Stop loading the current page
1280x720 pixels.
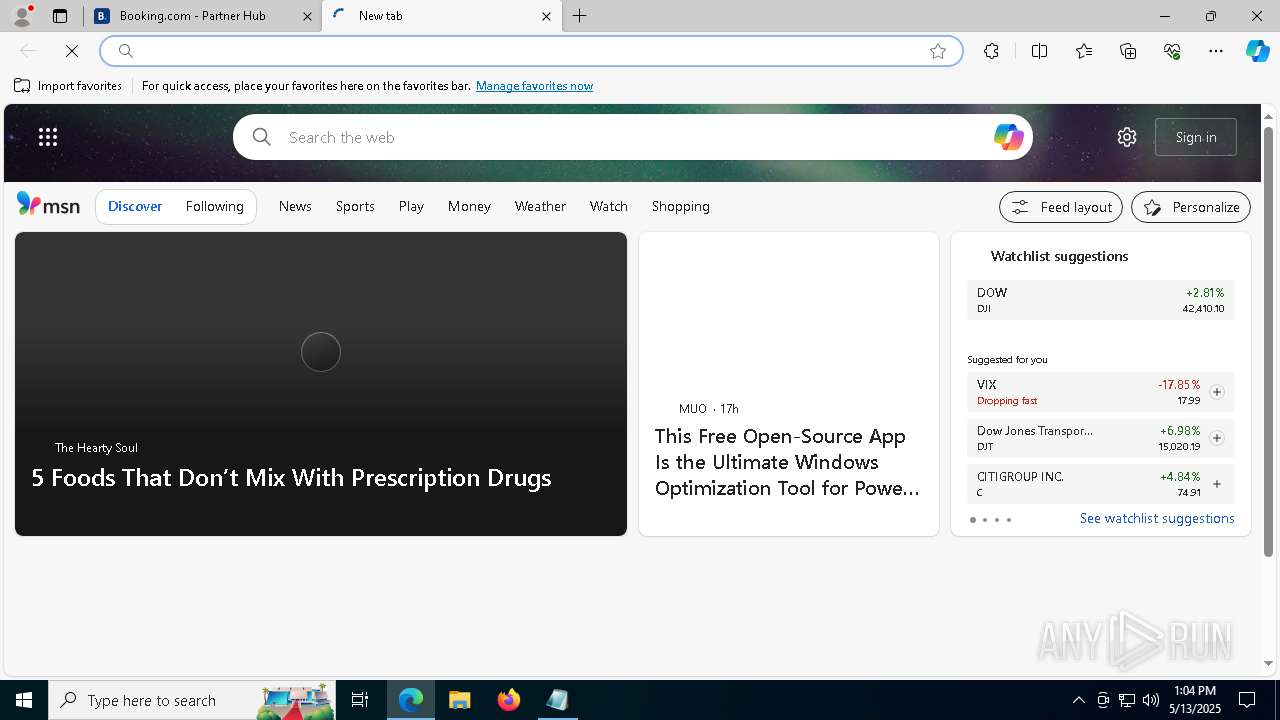[x=72, y=51]
